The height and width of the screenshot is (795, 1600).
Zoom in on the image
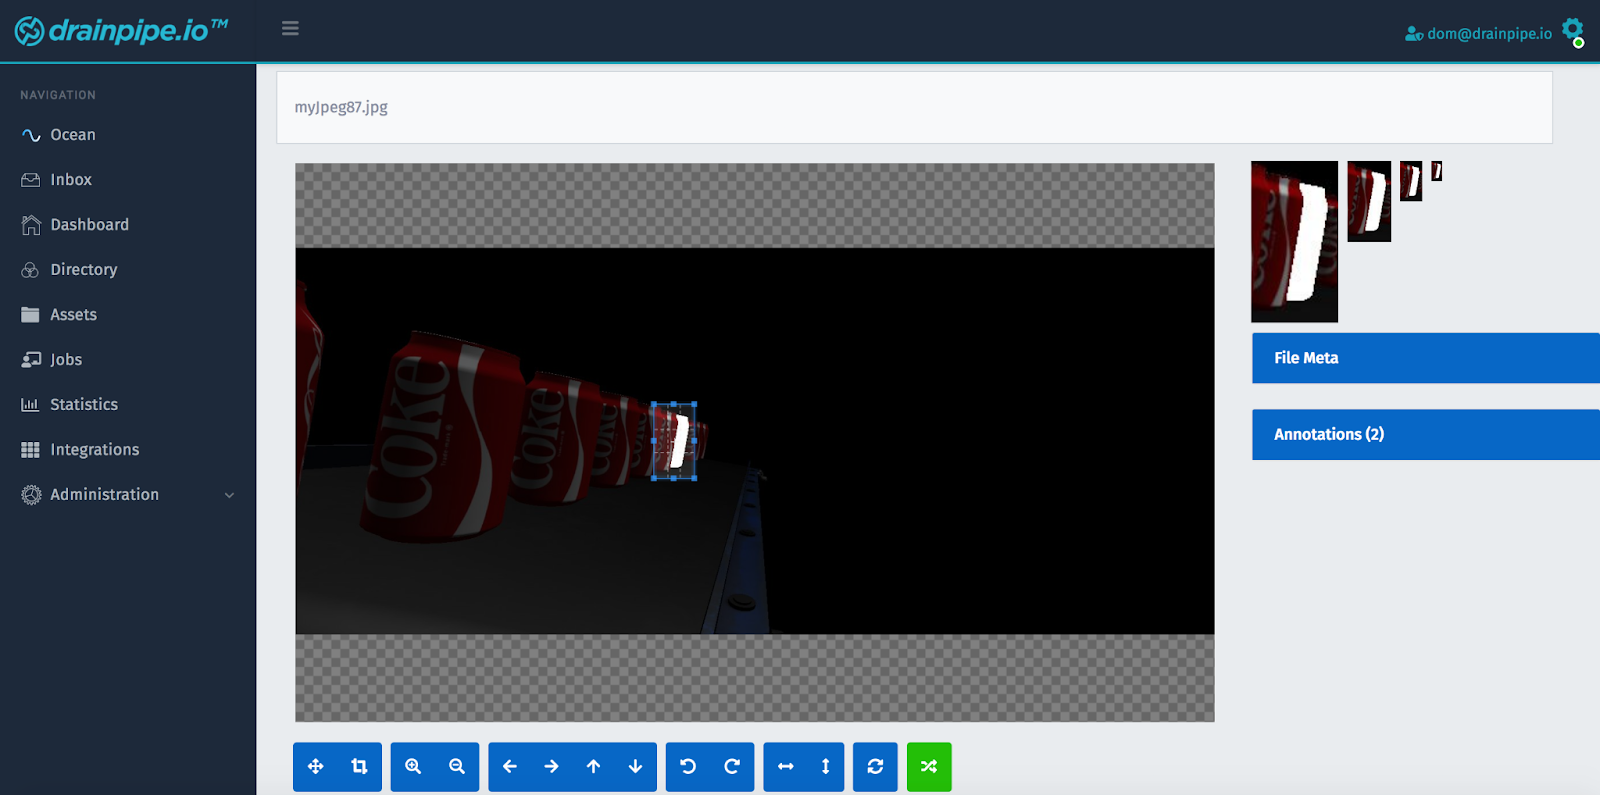point(413,767)
